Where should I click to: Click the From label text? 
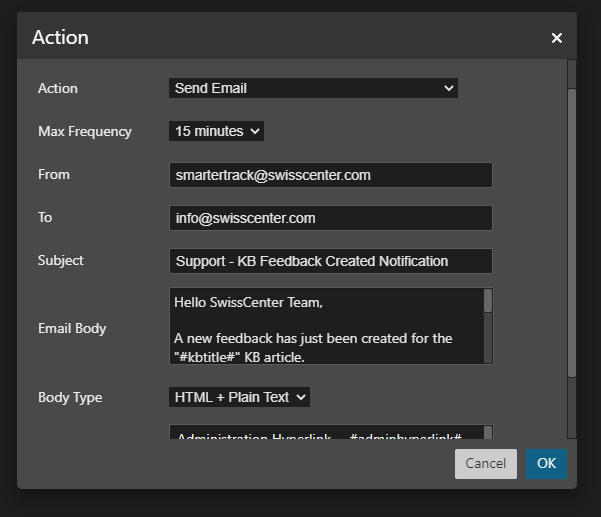click(54, 174)
